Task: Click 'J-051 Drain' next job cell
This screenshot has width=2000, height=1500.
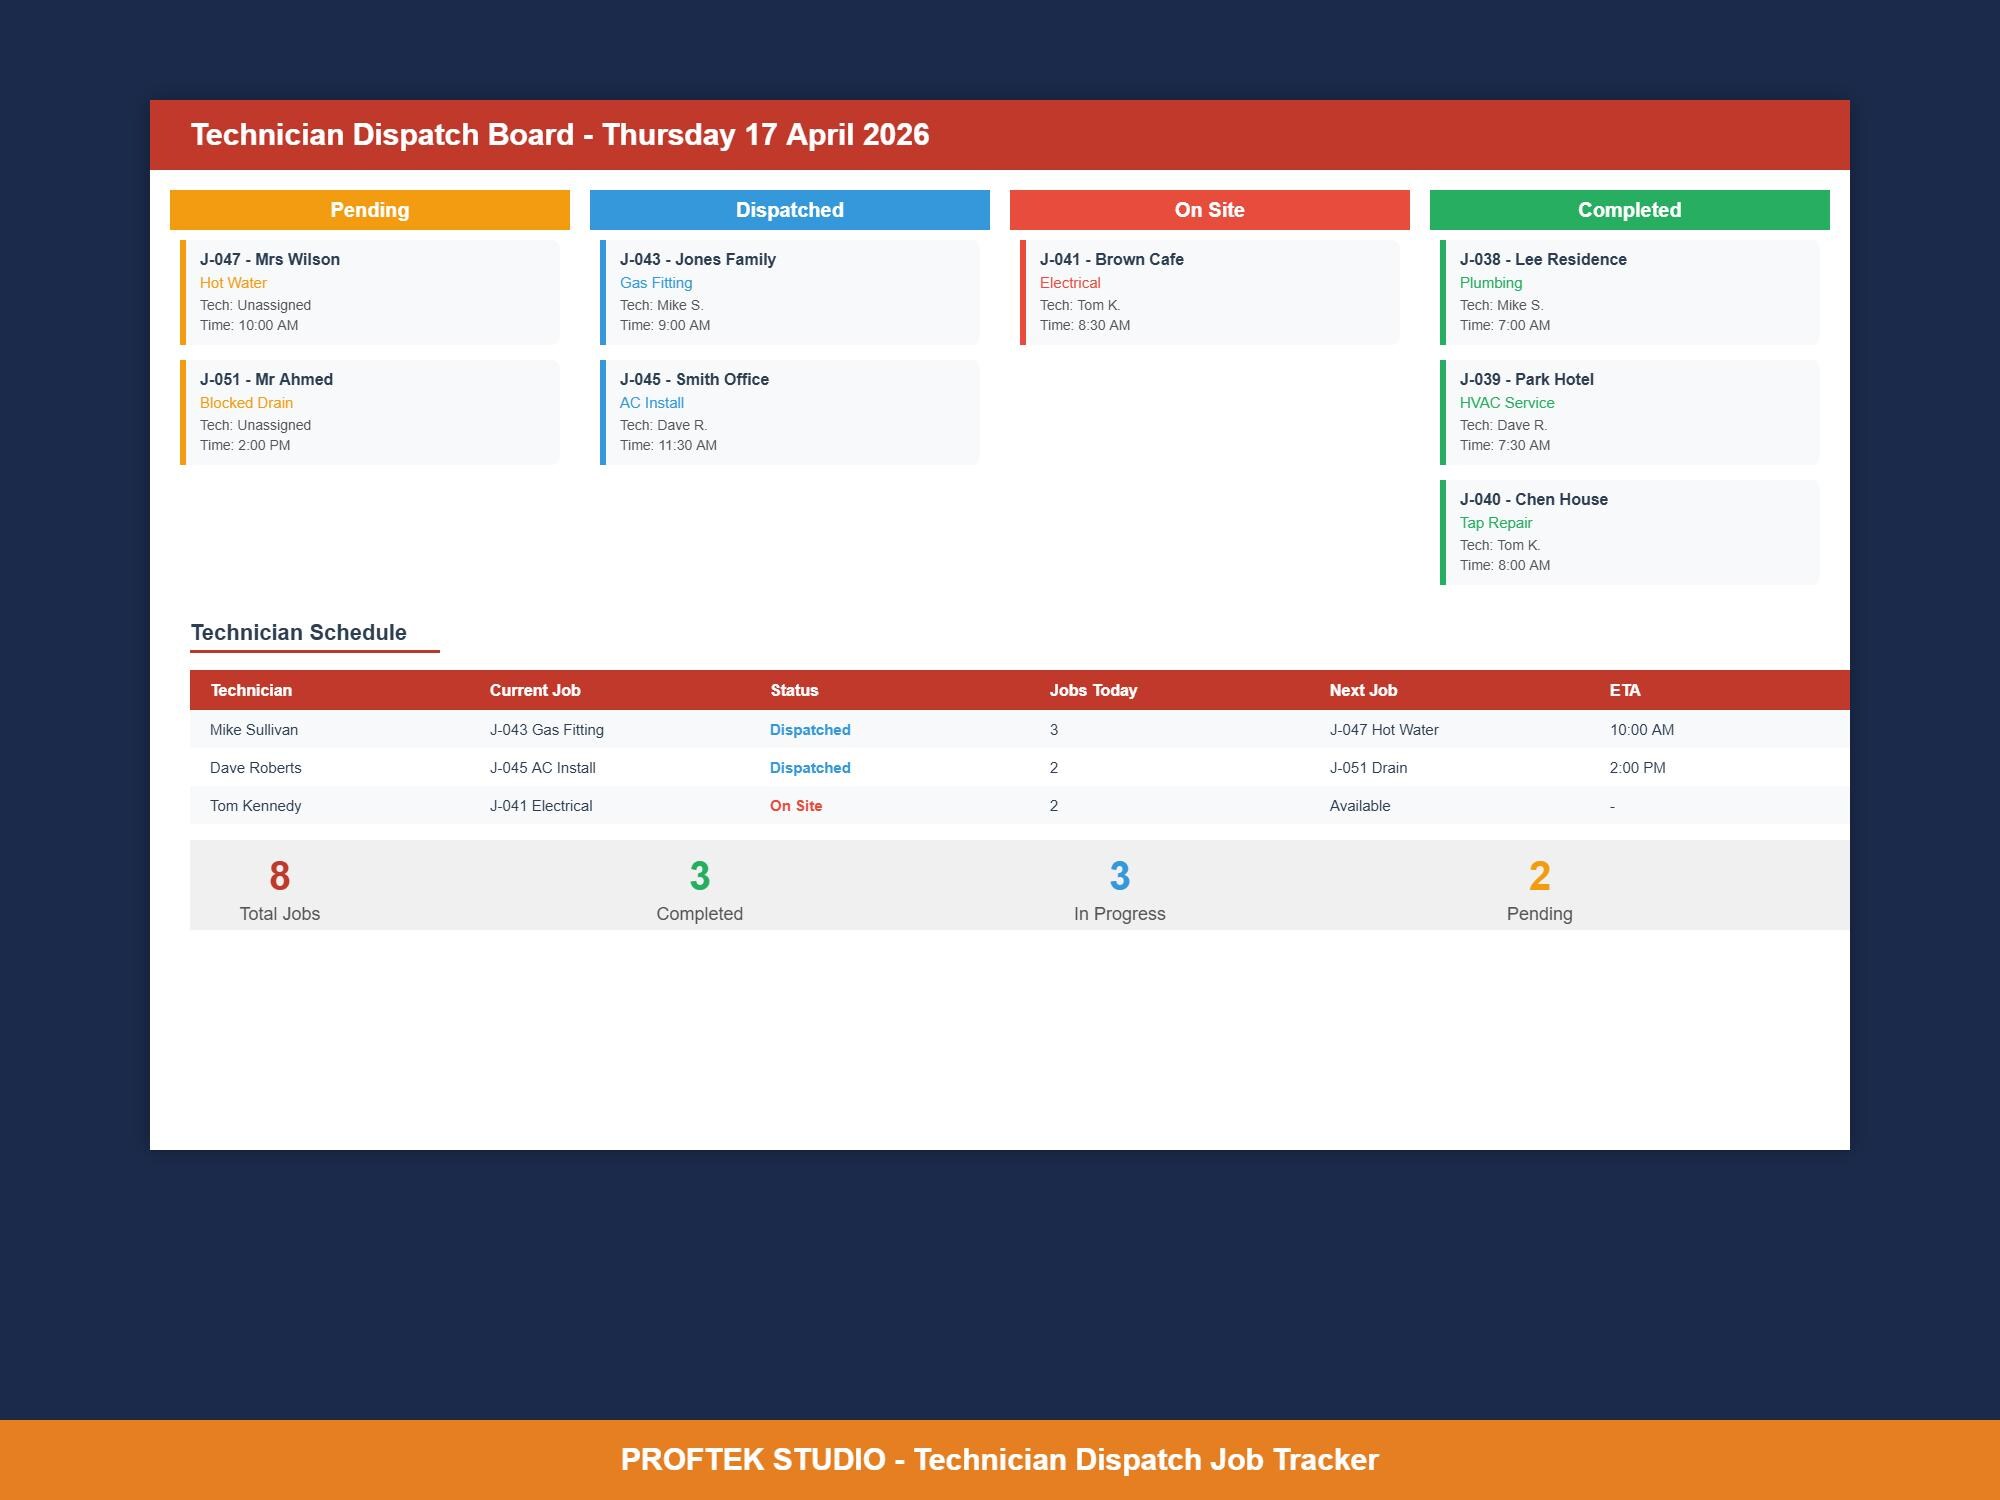Action: click(x=1368, y=768)
